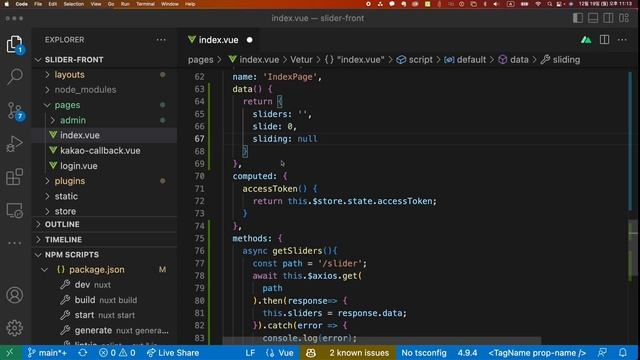Screen dimensions: 640x360
Task: Expand the admin folder
Action: [x=104, y=120]
